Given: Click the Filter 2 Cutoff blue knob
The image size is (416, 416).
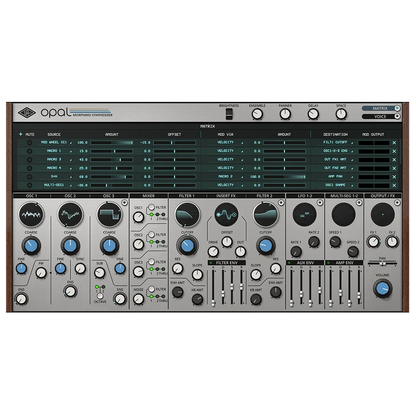Looking at the screenshot, I should [265, 246].
